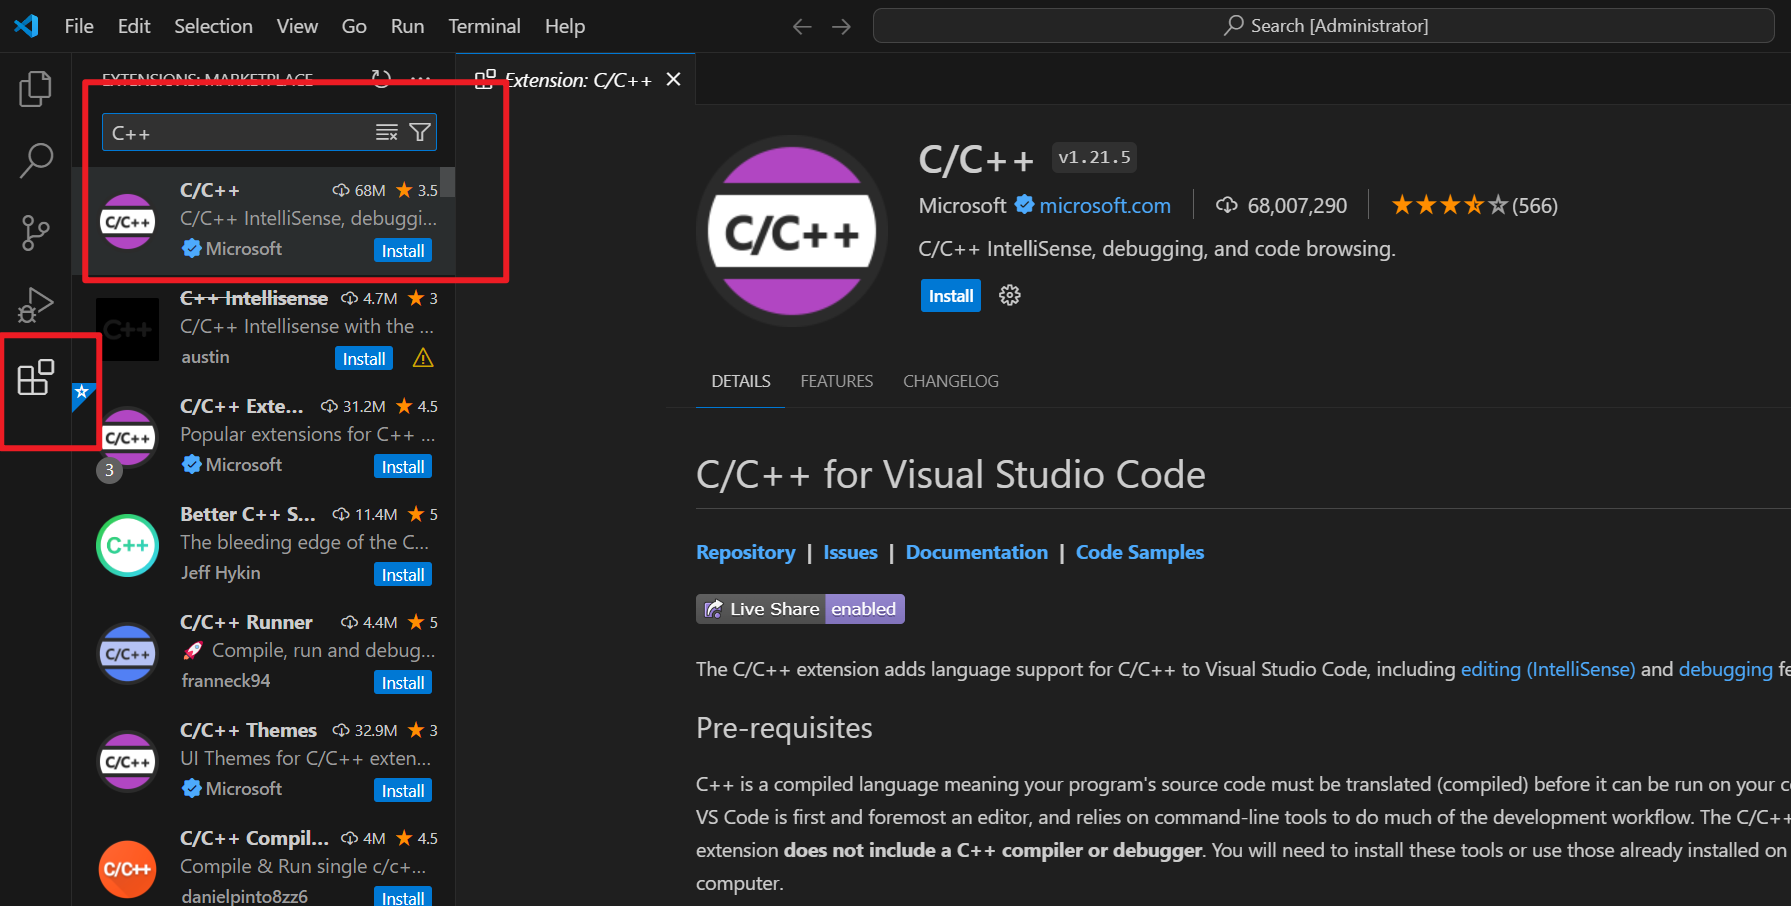Click the extensions list scrollbar thumb
Image resolution: width=1791 pixels, height=906 pixels.
448,182
